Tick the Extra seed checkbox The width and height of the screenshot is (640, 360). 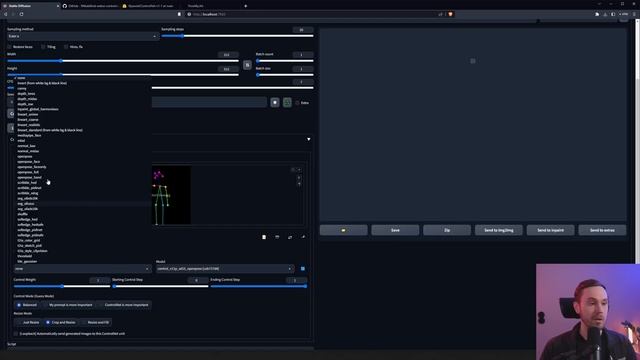[297, 103]
